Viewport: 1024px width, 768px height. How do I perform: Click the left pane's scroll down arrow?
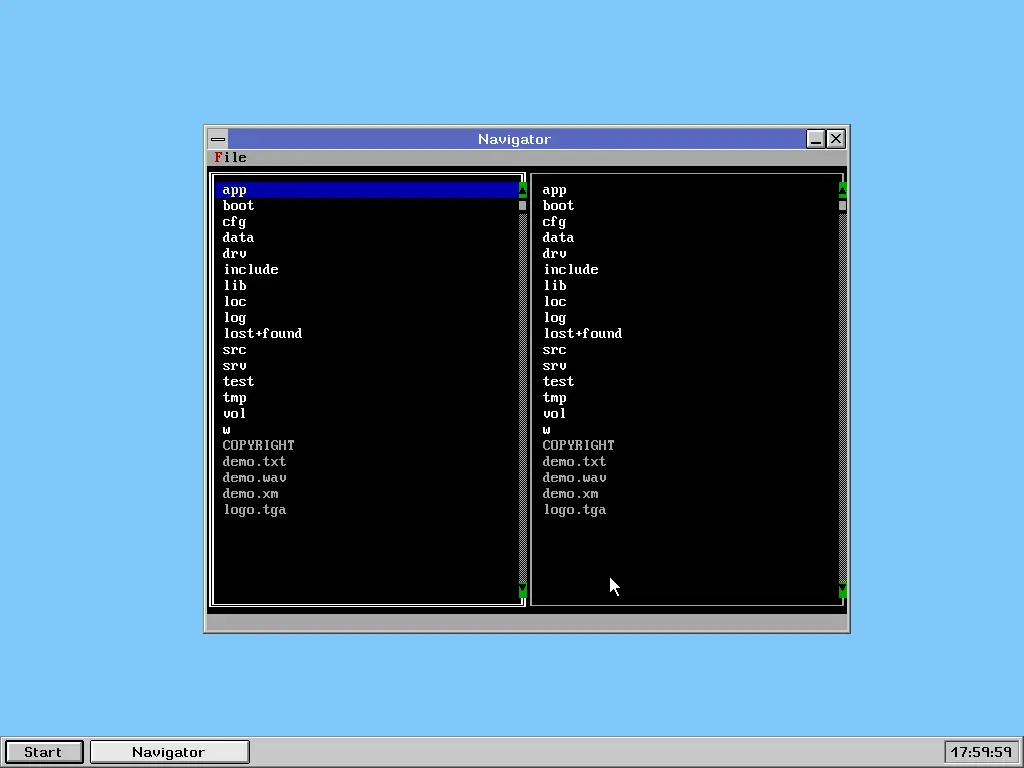point(522,592)
